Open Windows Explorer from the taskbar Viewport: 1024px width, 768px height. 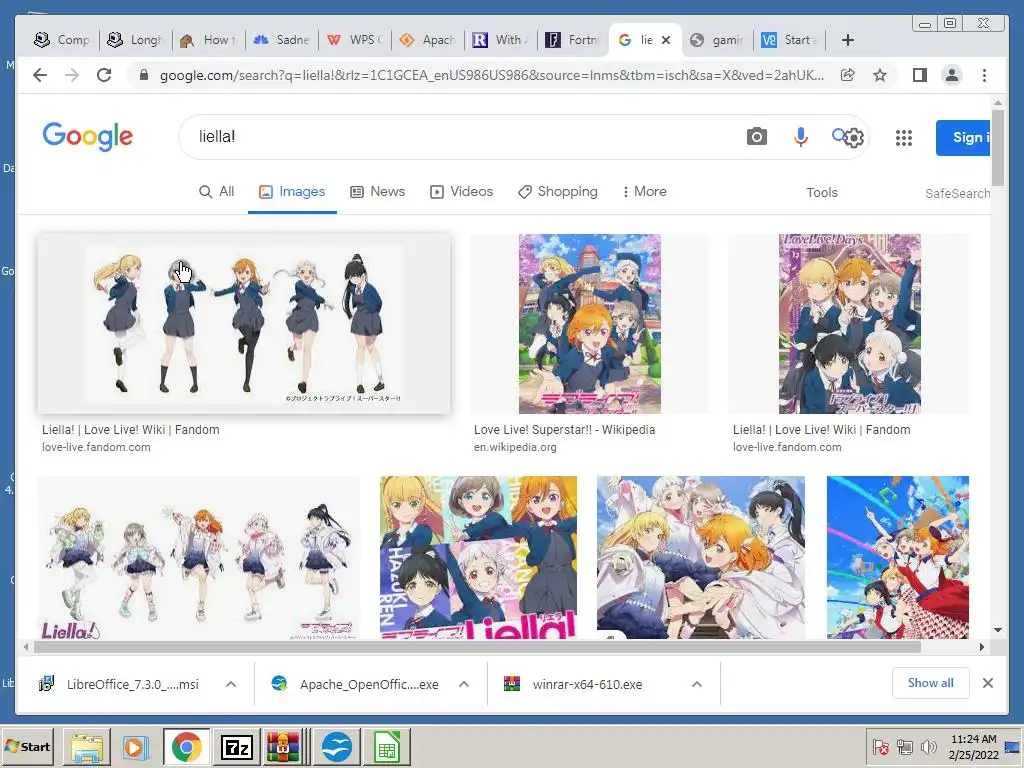pos(87,746)
